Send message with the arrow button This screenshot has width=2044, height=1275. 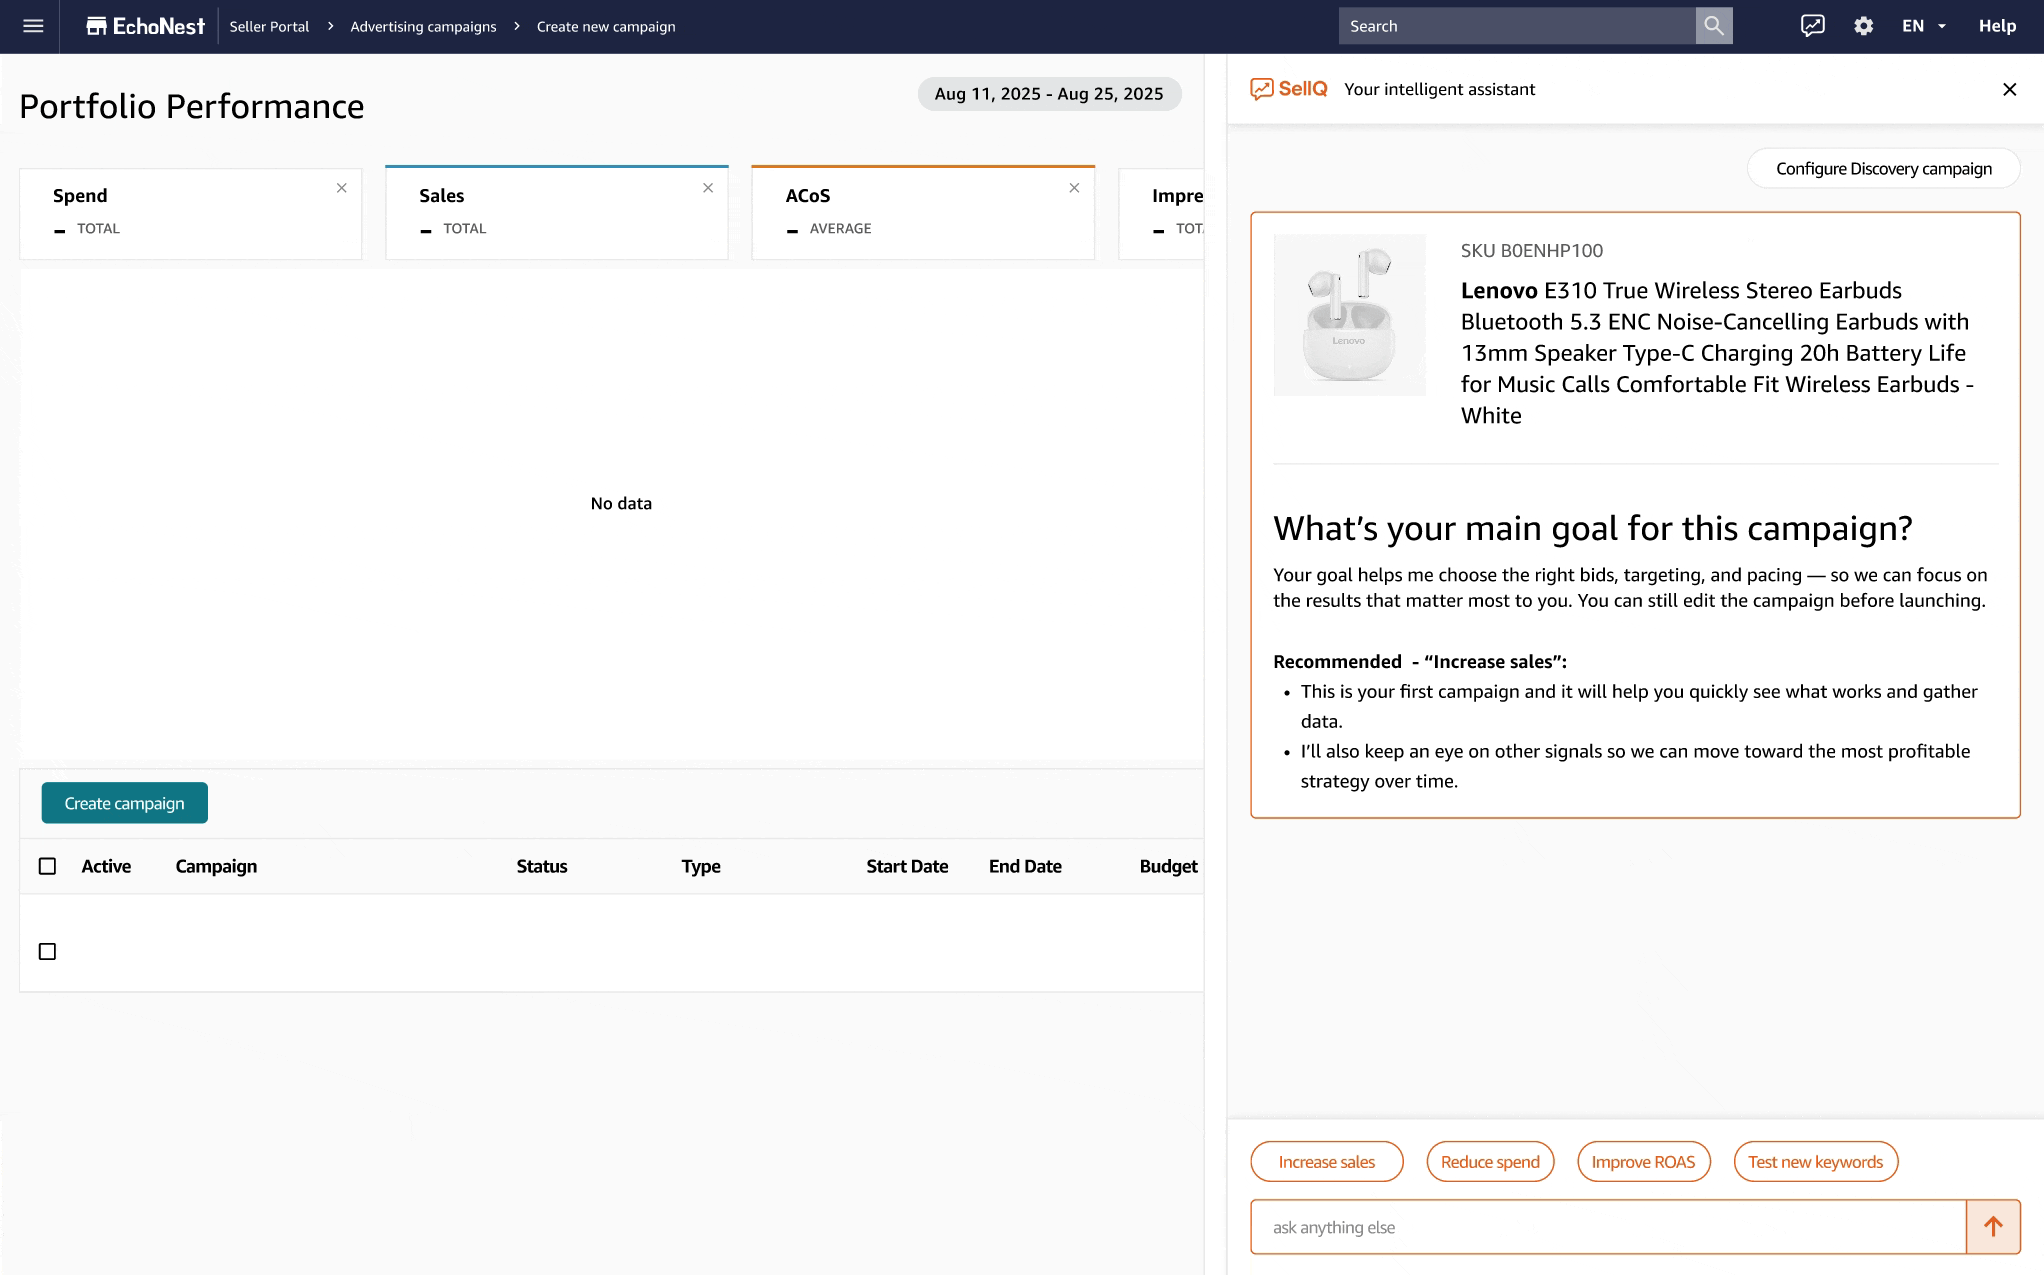tap(1992, 1227)
